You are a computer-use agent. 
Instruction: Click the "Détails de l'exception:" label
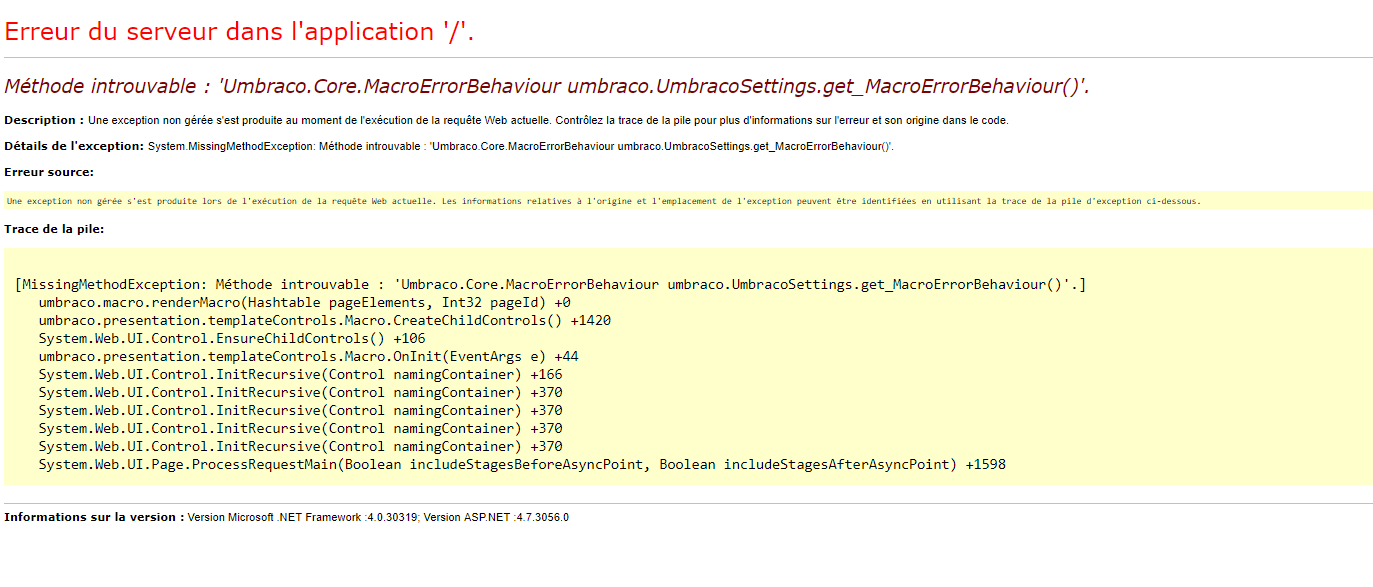click(74, 146)
